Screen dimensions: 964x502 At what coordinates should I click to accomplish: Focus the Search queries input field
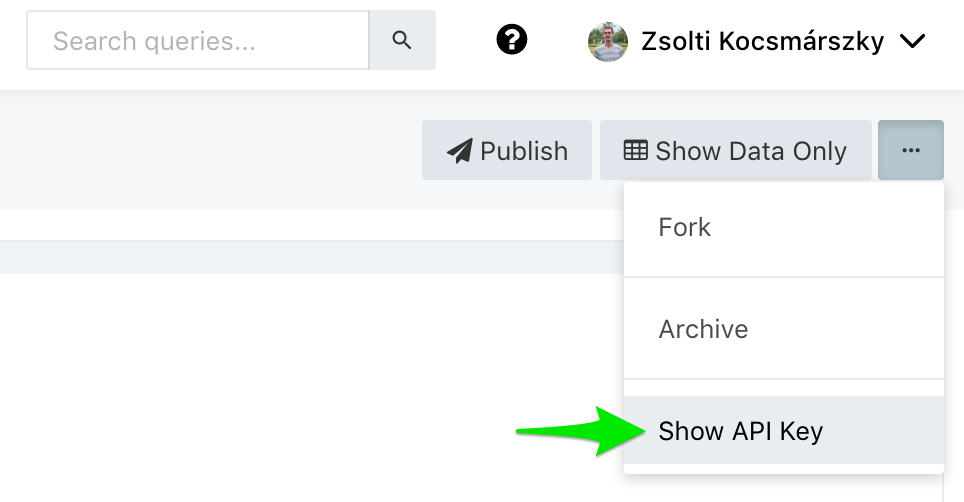coord(198,41)
